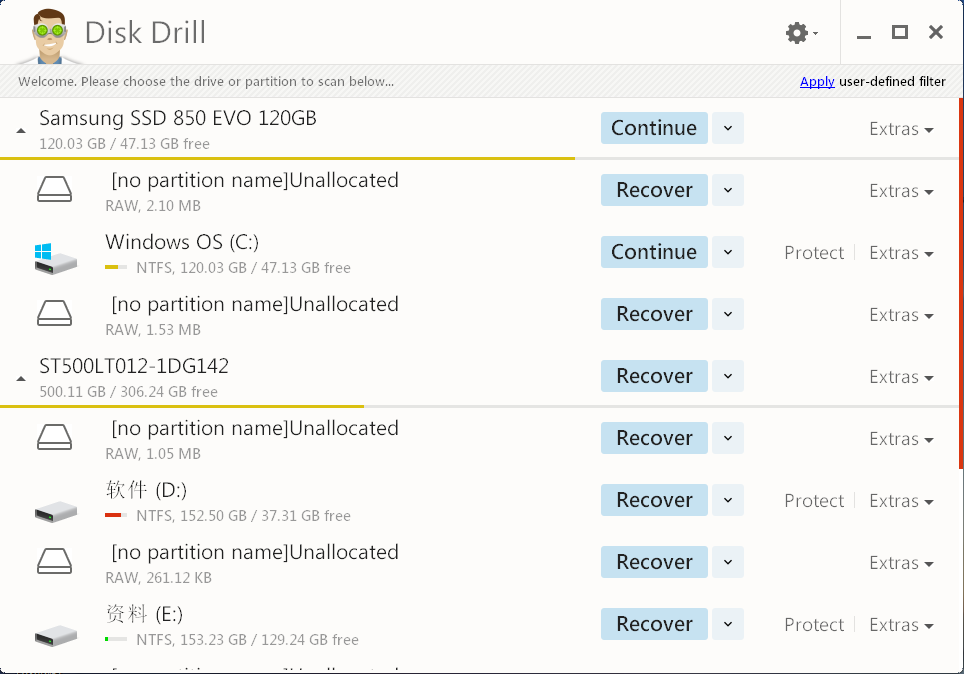Open recovery options arrow for 资料 (E:)
This screenshot has height=674, width=964.
coord(728,624)
